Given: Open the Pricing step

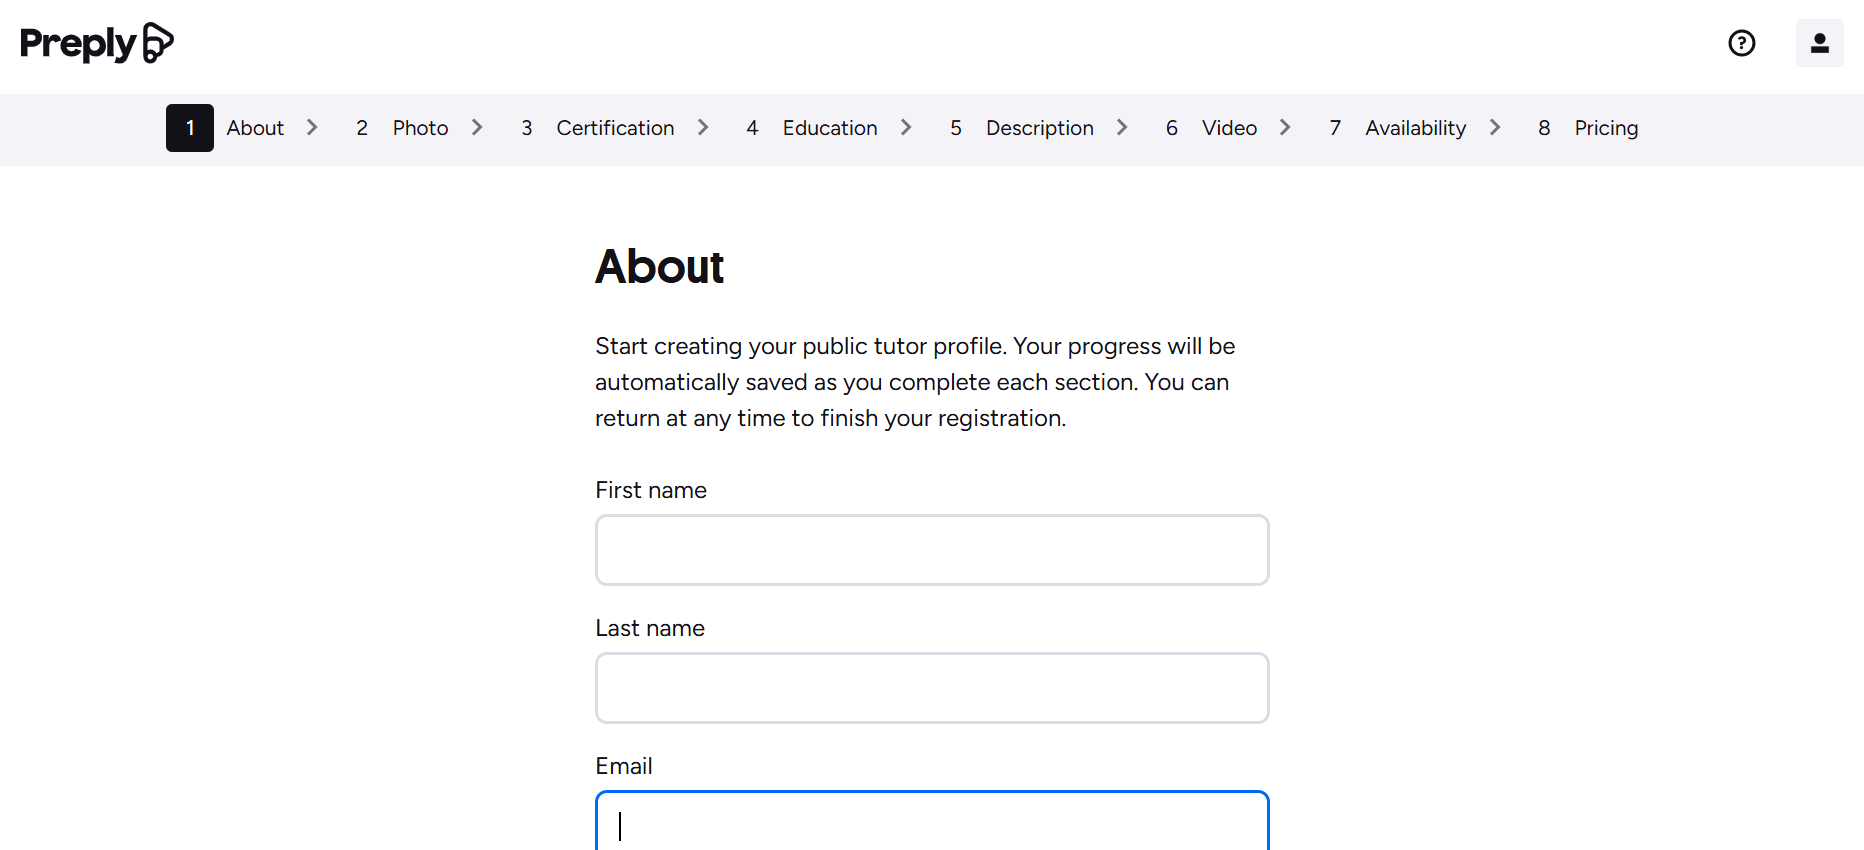Looking at the screenshot, I should coord(1606,128).
